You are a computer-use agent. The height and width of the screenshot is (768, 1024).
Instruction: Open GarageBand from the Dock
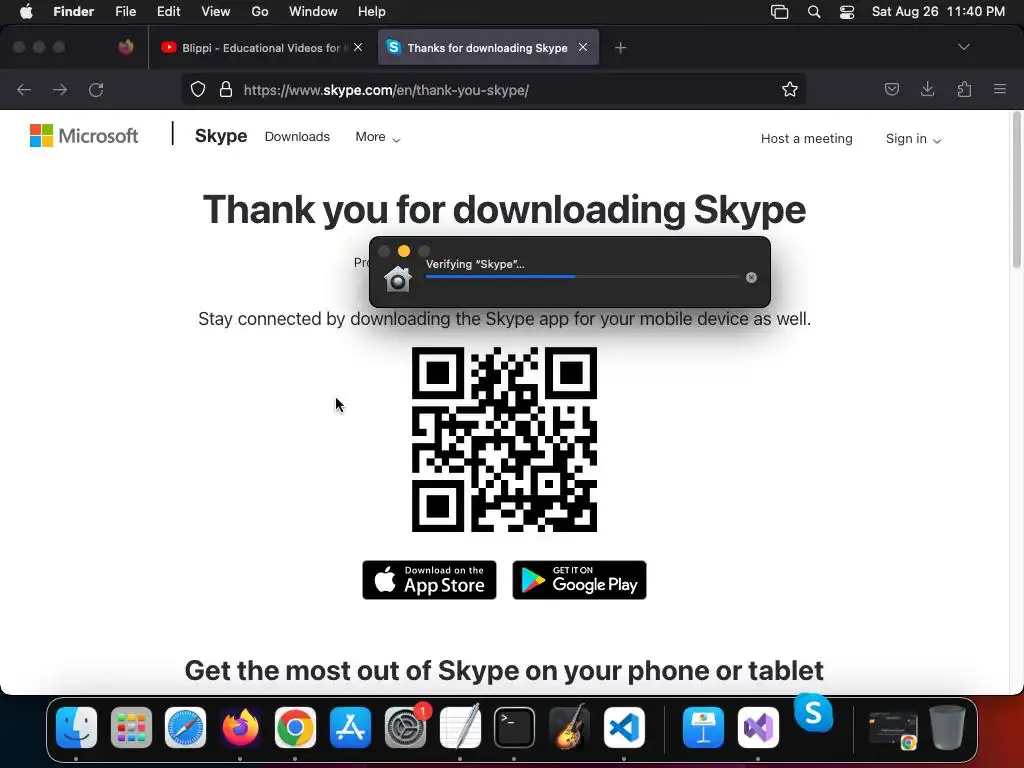pyautogui.click(x=569, y=728)
